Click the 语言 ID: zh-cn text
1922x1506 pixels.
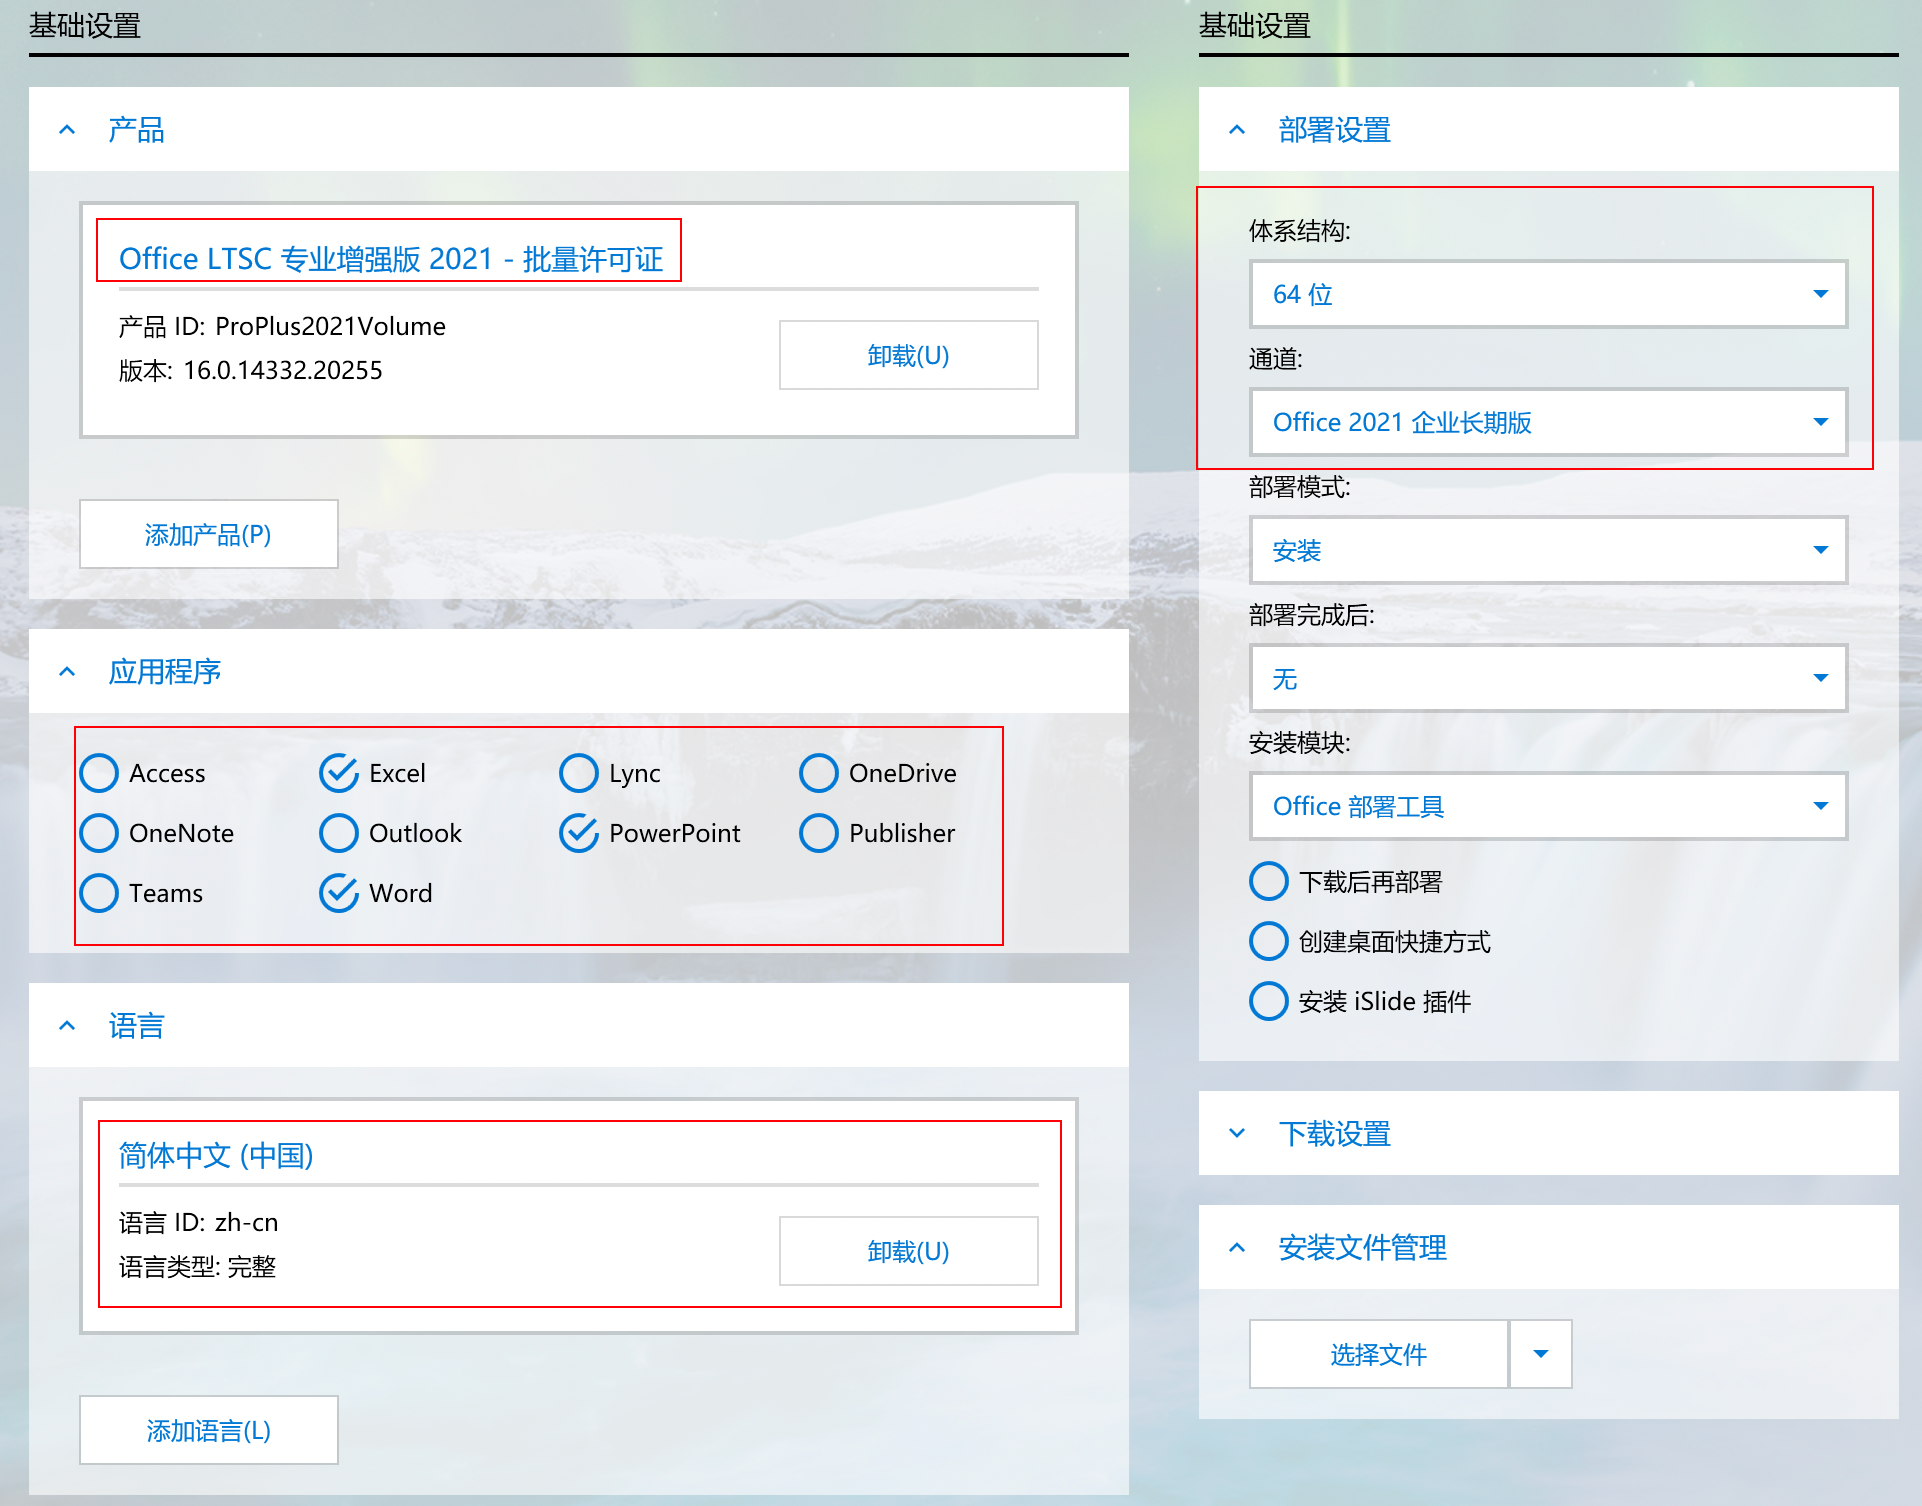point(199,1222)
